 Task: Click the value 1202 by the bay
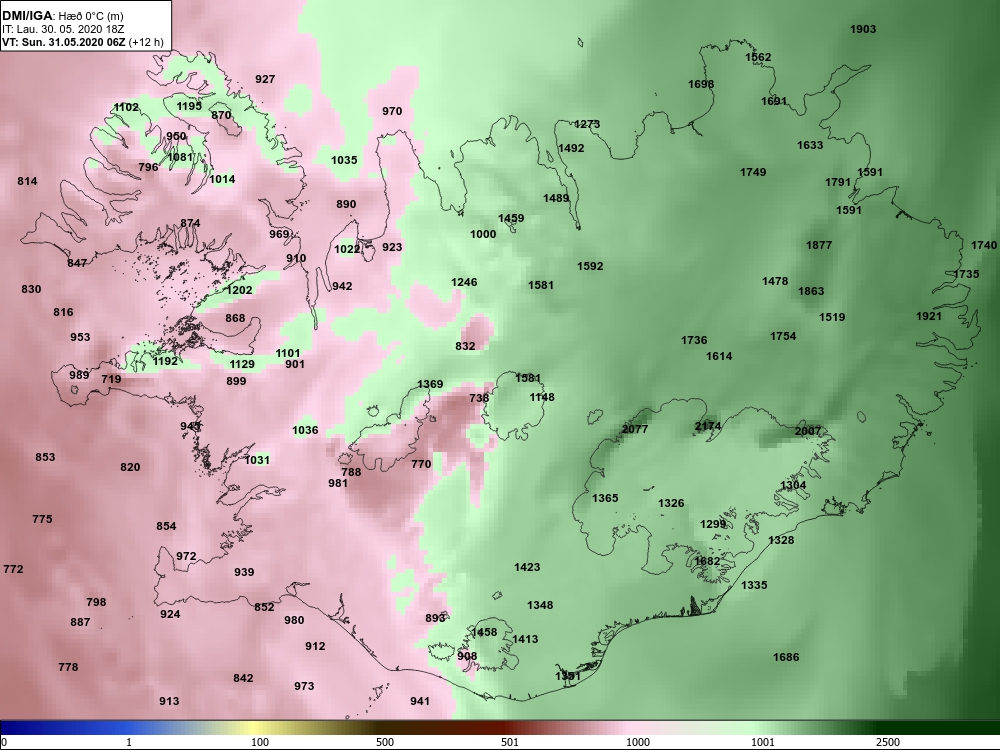pyautogui.click(x=240, y=290)
